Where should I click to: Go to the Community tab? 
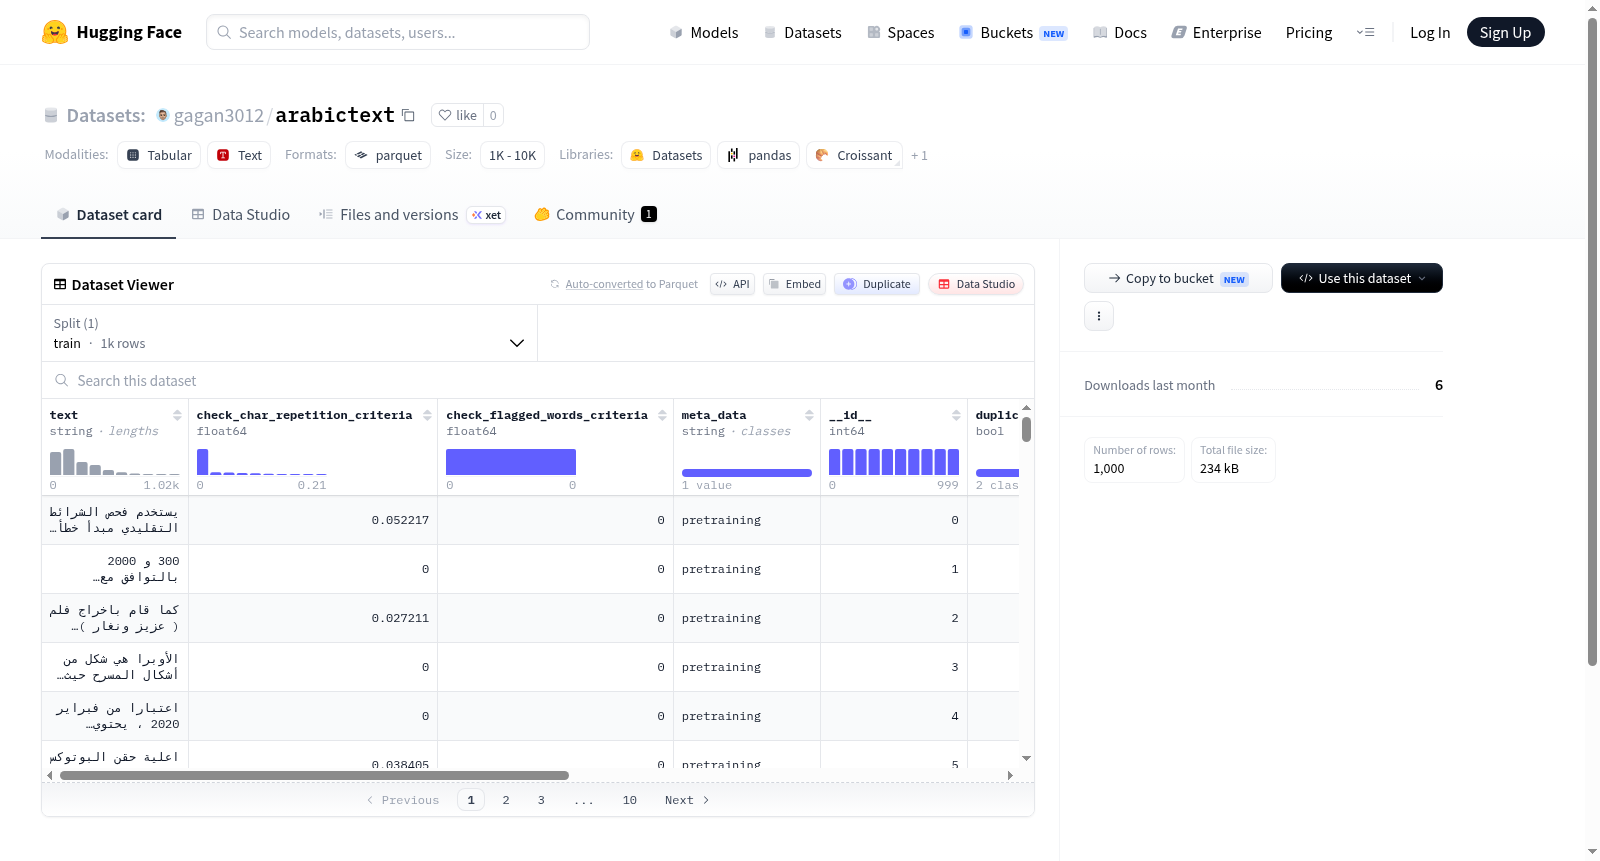pos(595,214)
